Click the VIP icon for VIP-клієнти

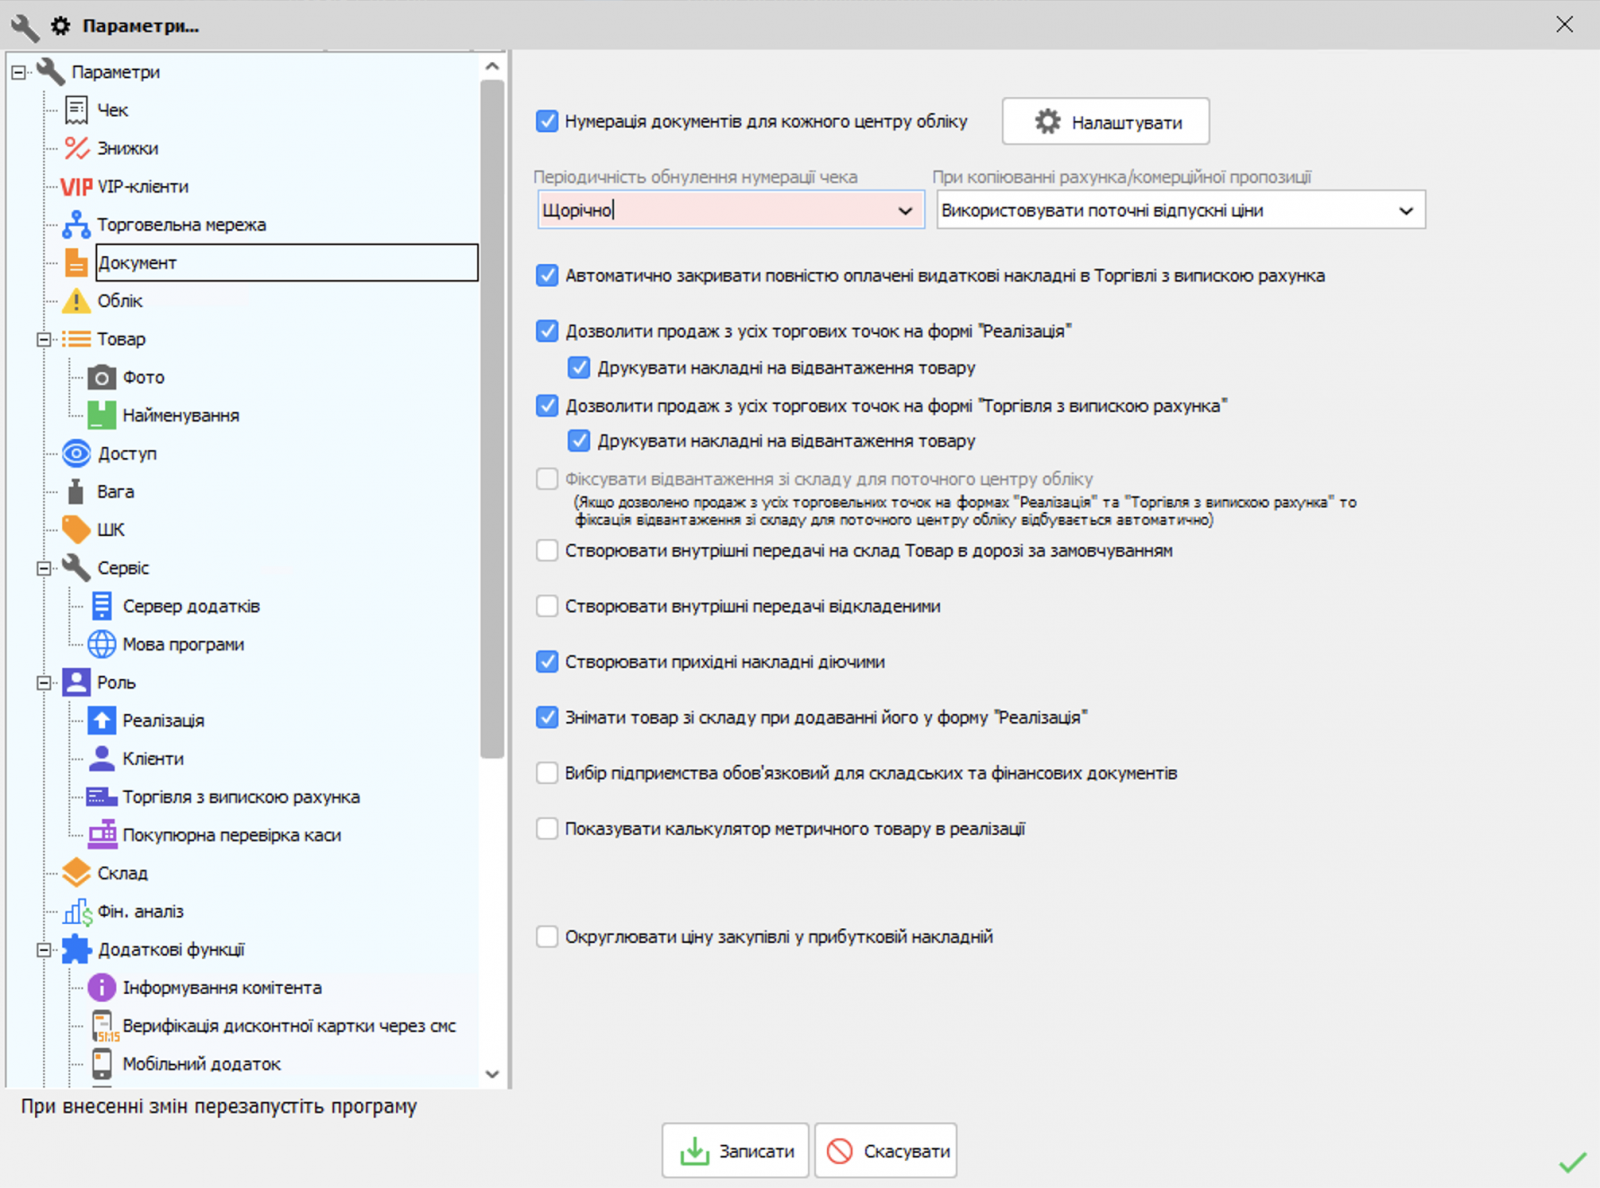tap(76, 187)
